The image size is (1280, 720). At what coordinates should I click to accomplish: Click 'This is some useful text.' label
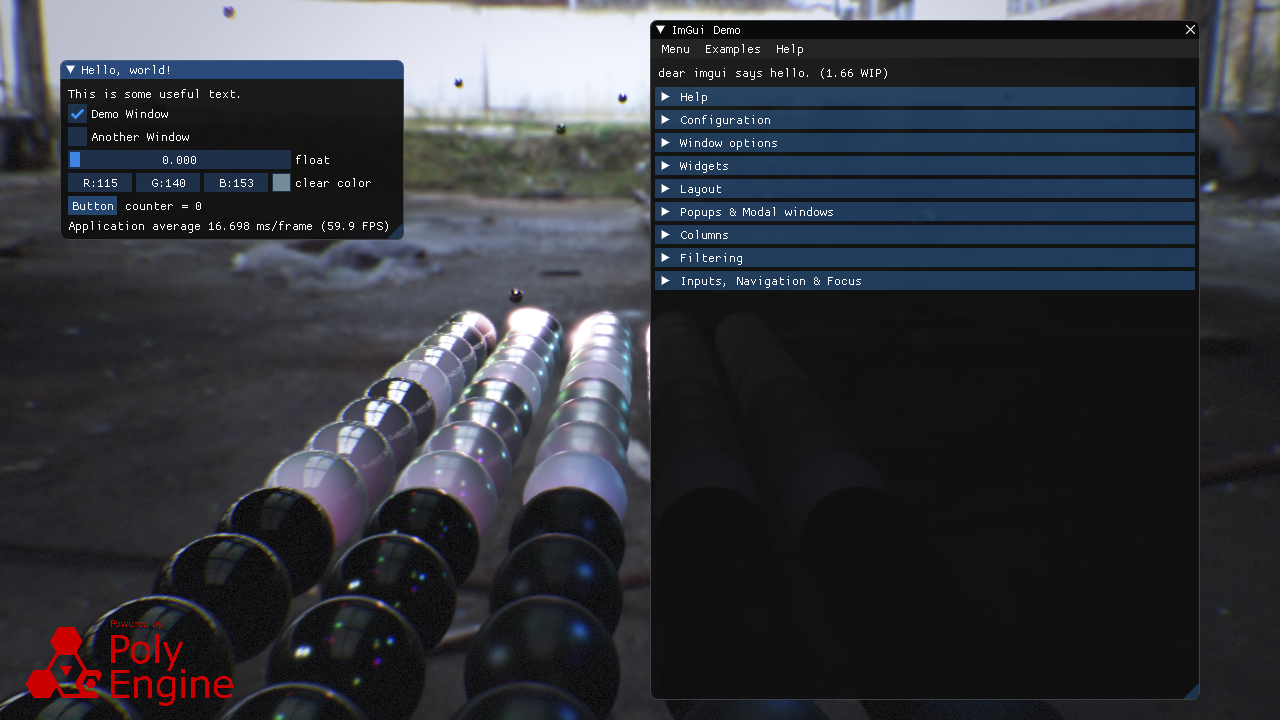coord(155,94)
